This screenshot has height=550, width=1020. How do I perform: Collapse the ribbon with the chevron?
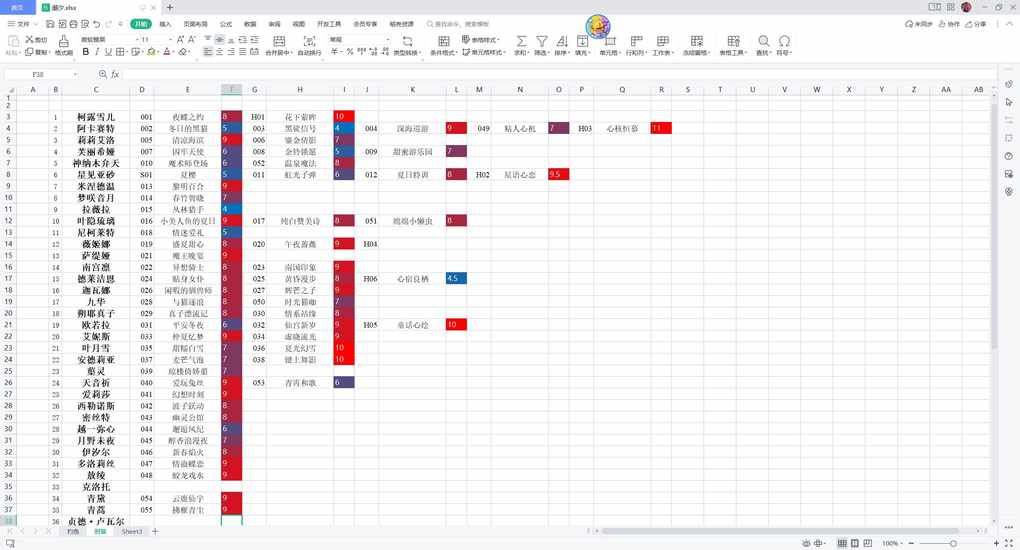1010,24
